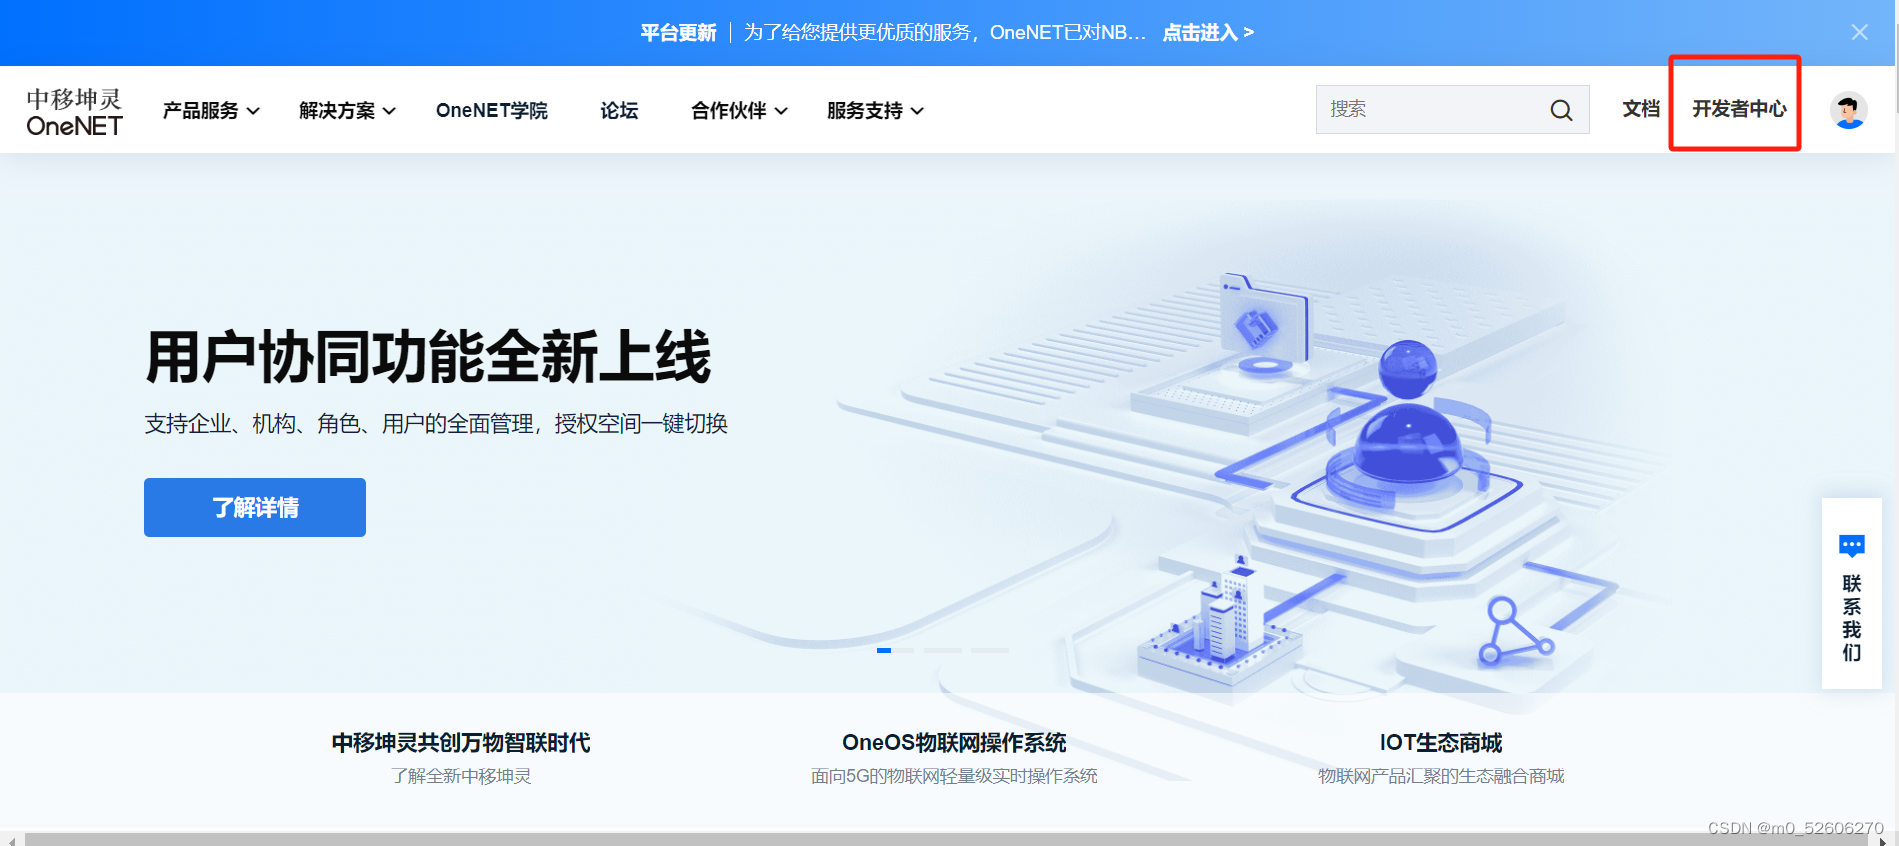Click the 了解详情 button
This screenshot has width=1899, height=846.
[255, 507]
